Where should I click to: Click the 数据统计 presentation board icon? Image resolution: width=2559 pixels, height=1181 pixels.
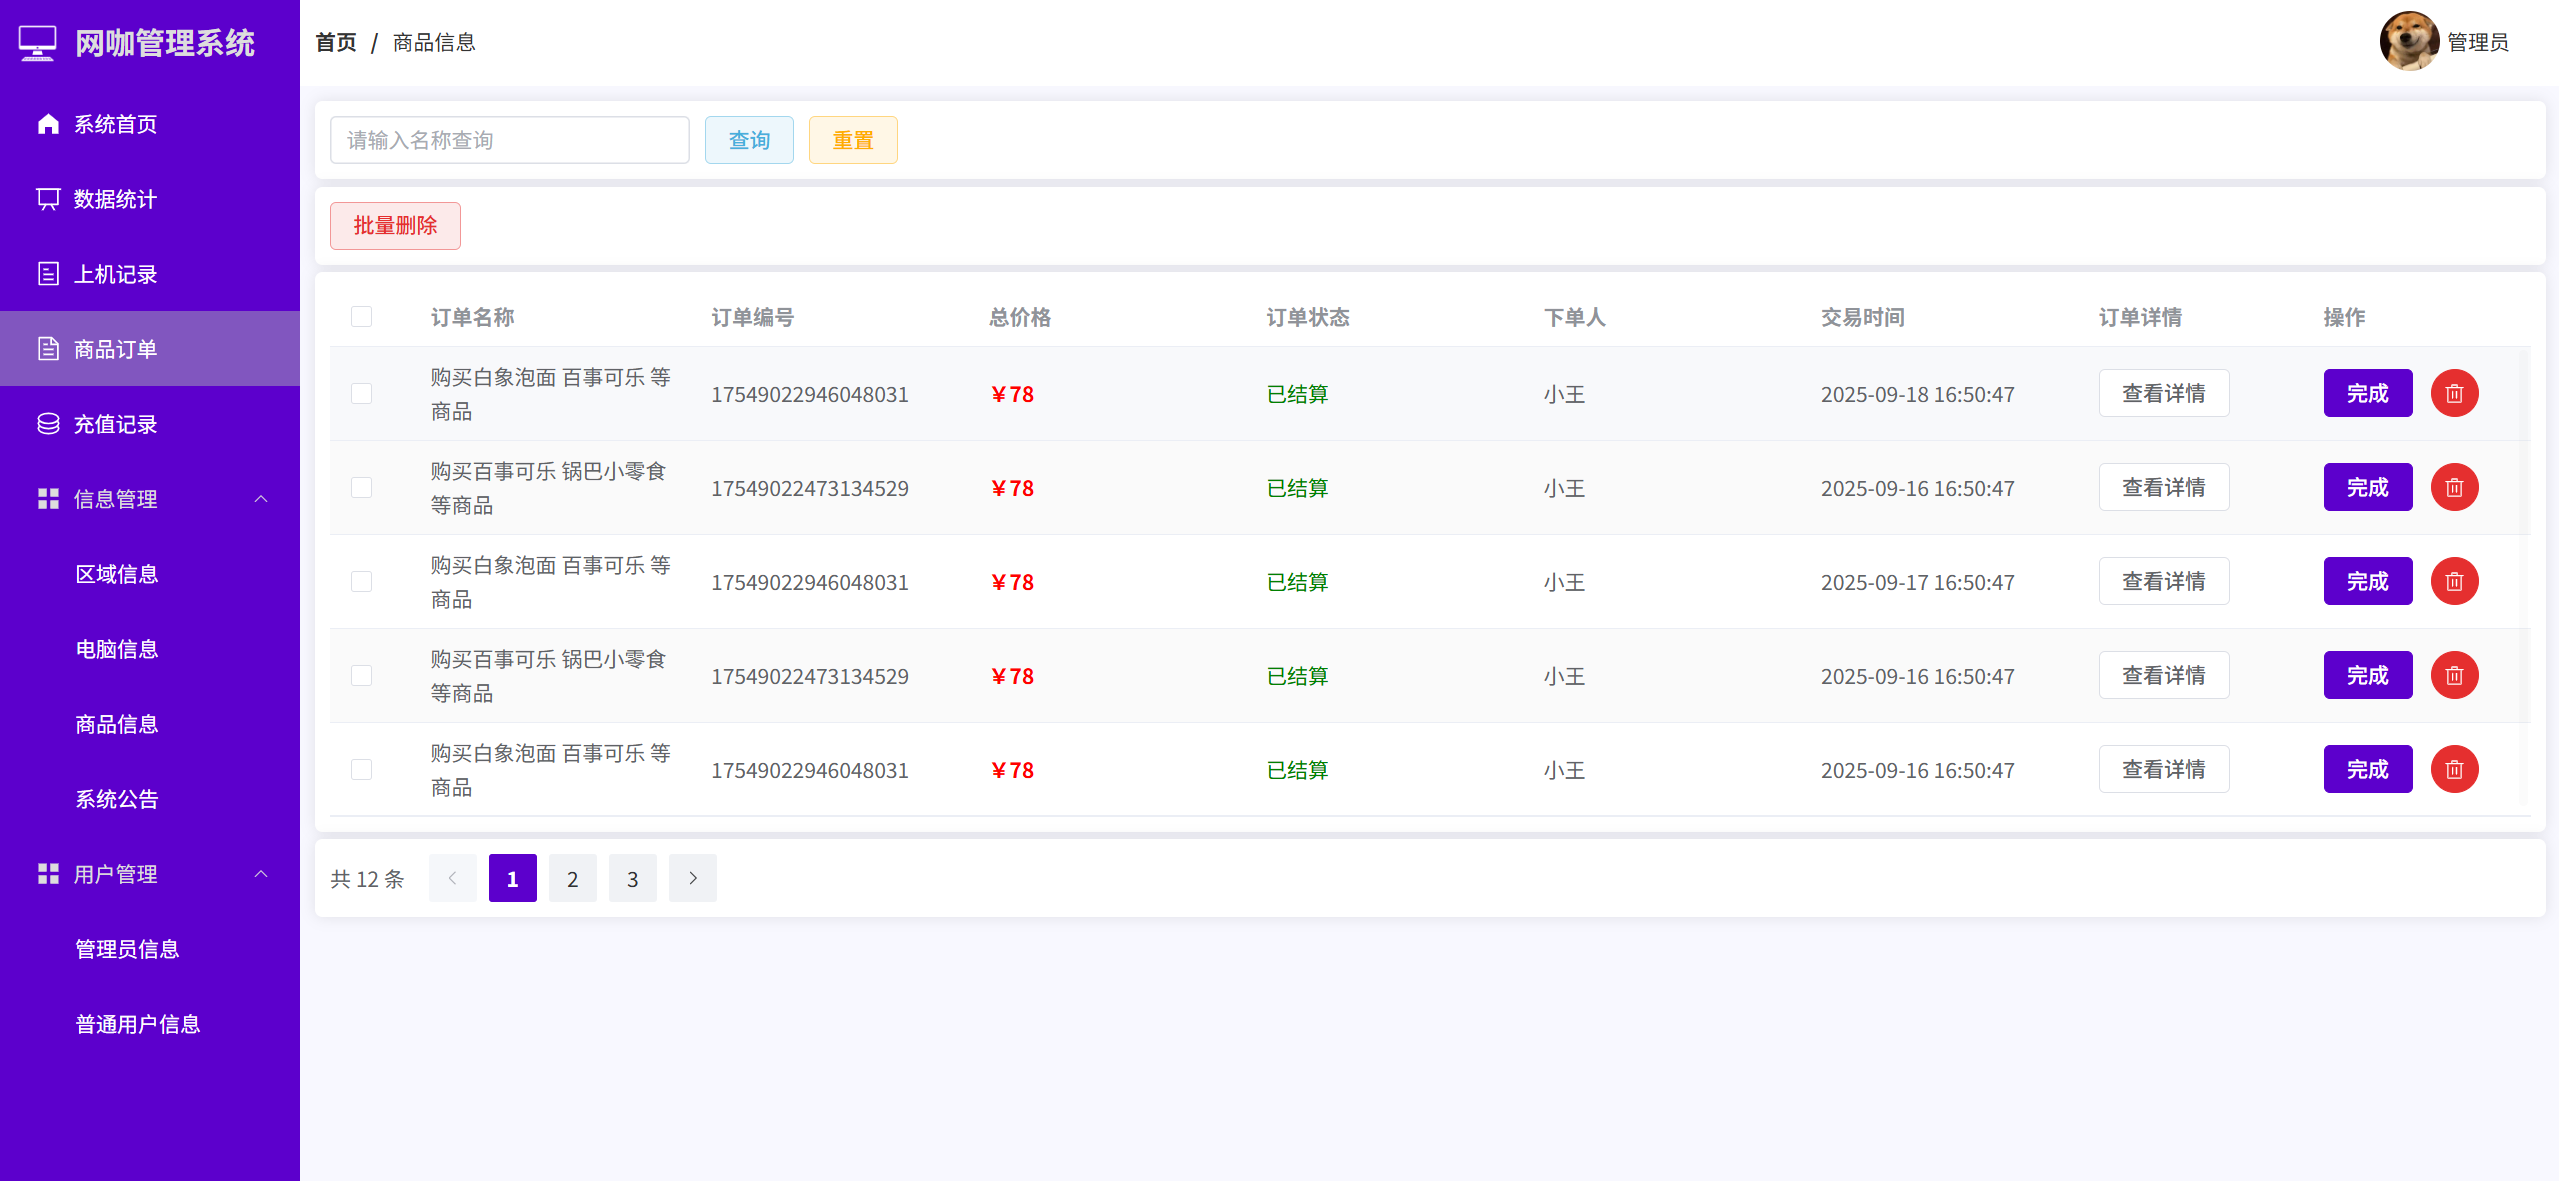click(x=48, y=199)
